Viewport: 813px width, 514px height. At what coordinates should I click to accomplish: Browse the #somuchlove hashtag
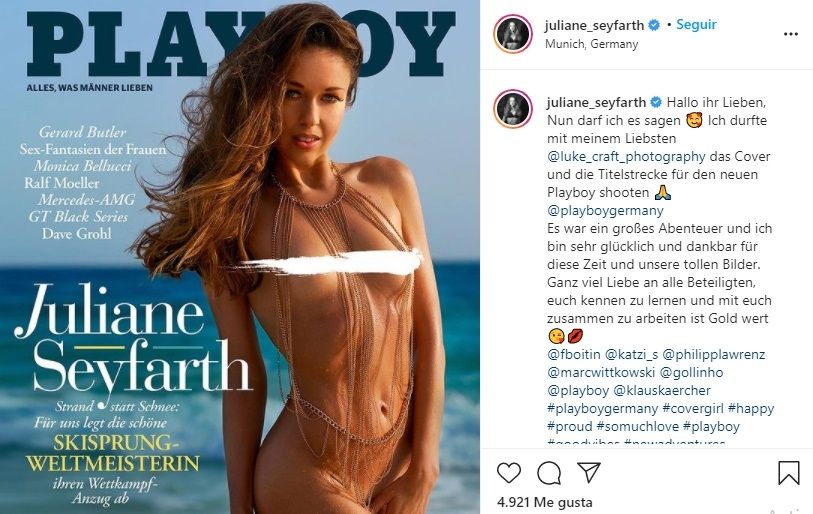point(637,426)
